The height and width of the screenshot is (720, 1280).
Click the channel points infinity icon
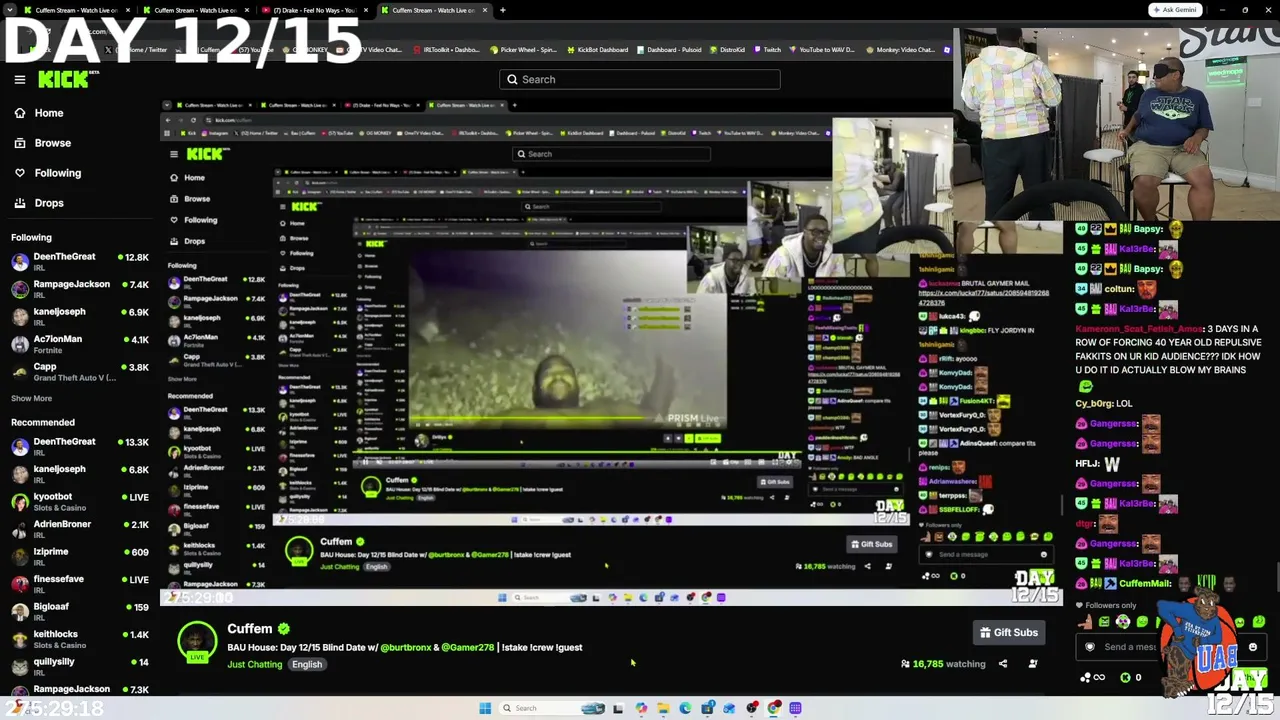point(1093,677)
